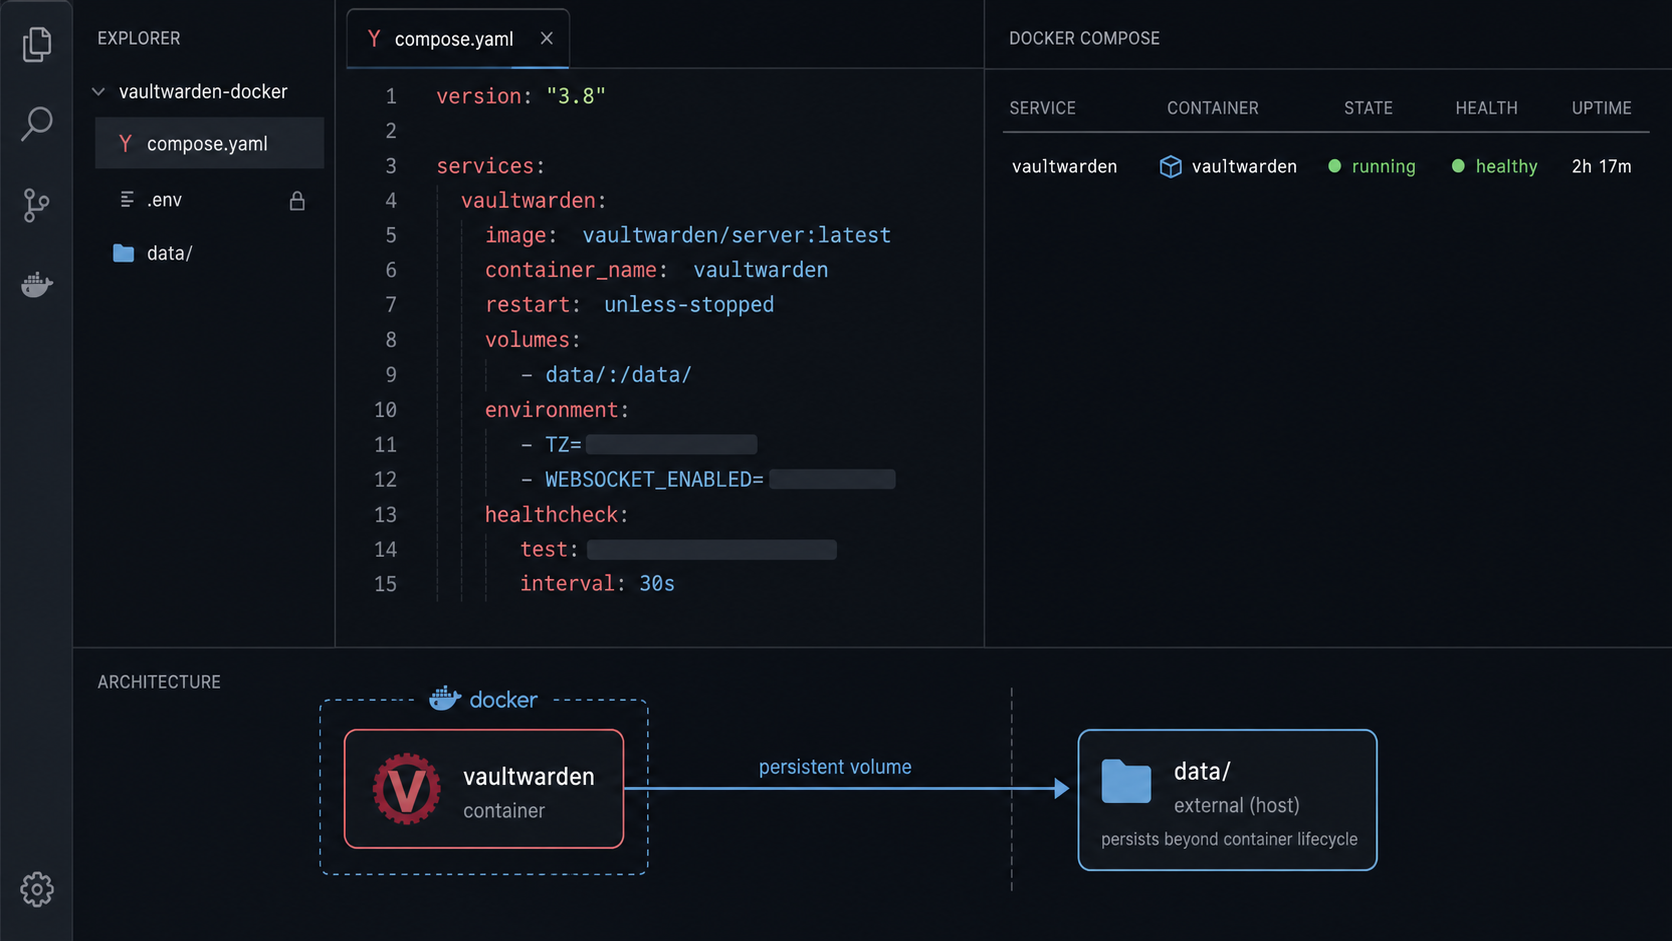Click the YAML icon on compose.yaml tab

(374, 39)
